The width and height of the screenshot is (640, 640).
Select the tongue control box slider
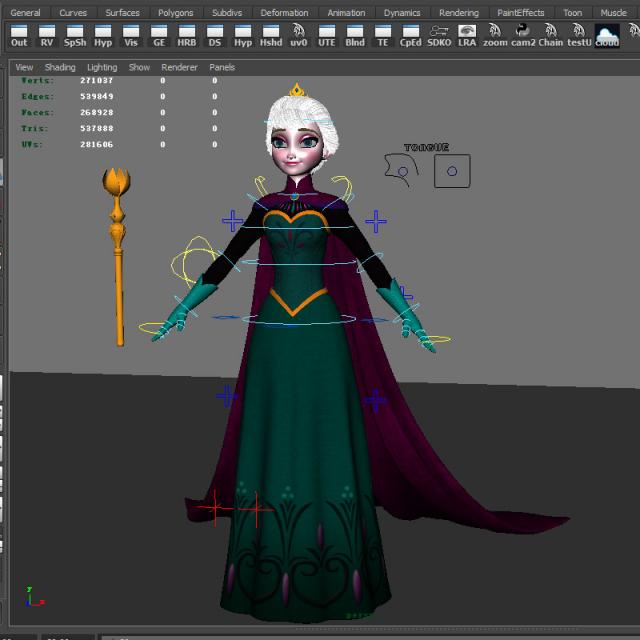pos(452,171)
